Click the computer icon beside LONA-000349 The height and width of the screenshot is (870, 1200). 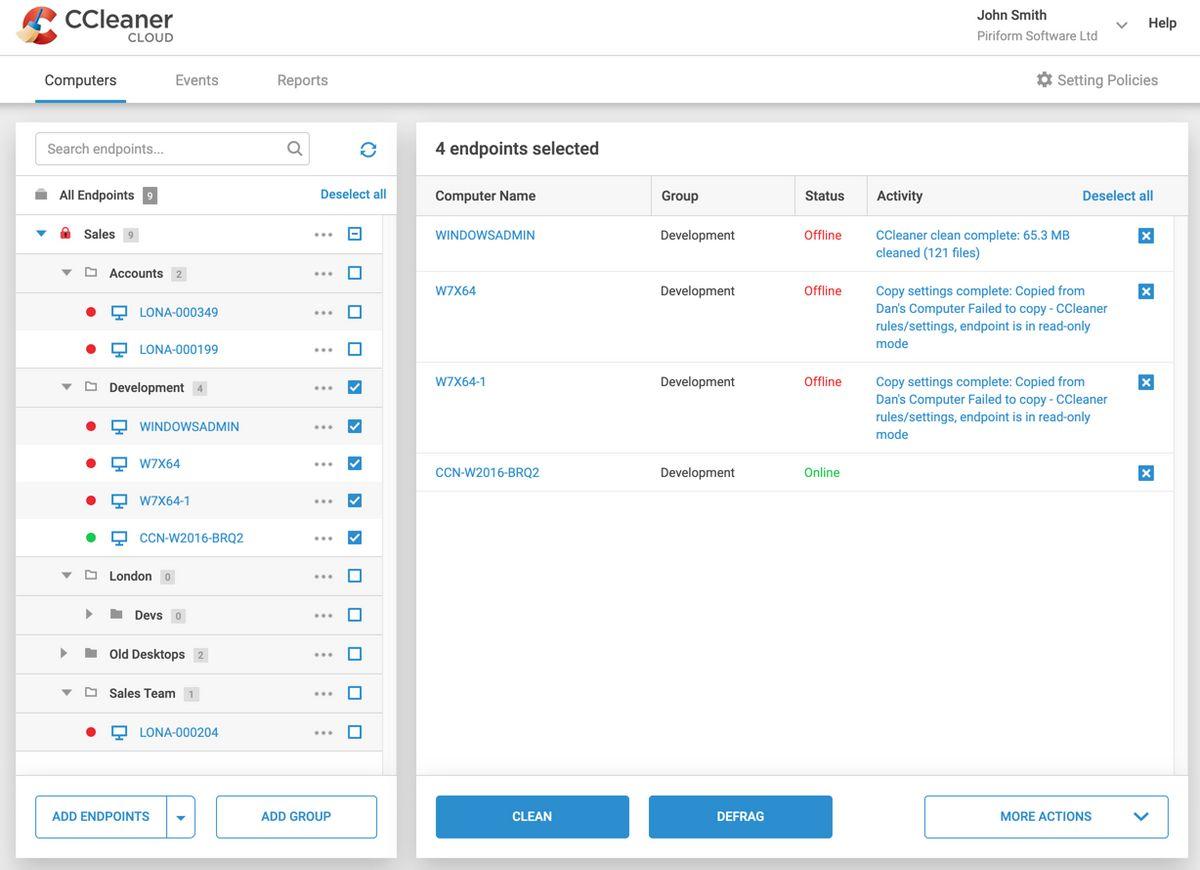click(119, 313)
